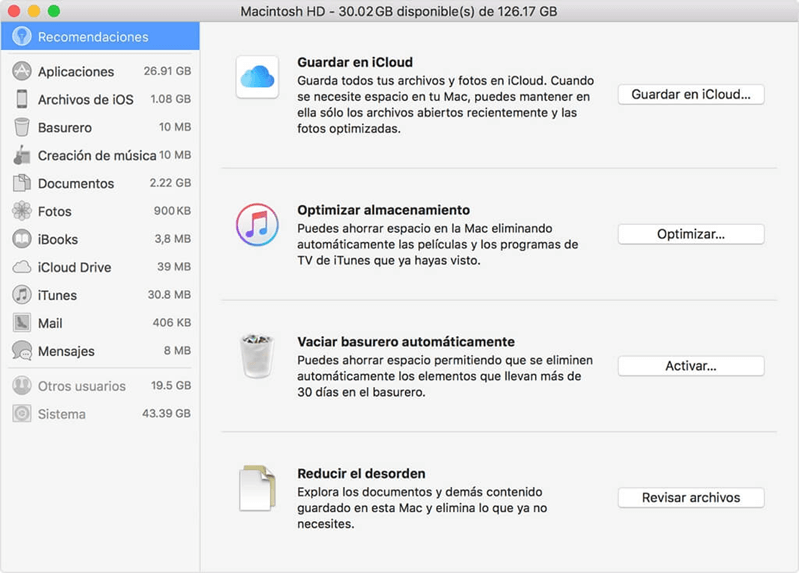Minimize the window with the yellow button
Viewport: 799px width, 573px height.
coord(34,11)
